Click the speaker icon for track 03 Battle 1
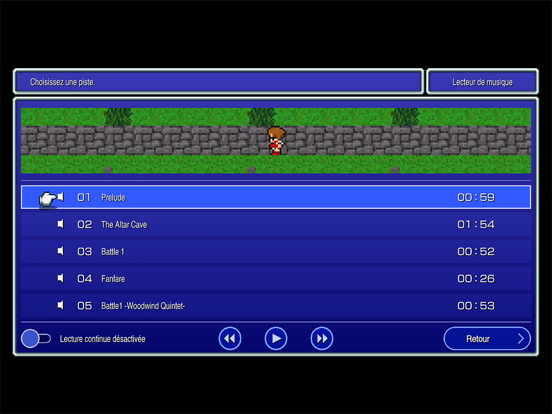This screenshot has height=414, width=552. [61, 251]
